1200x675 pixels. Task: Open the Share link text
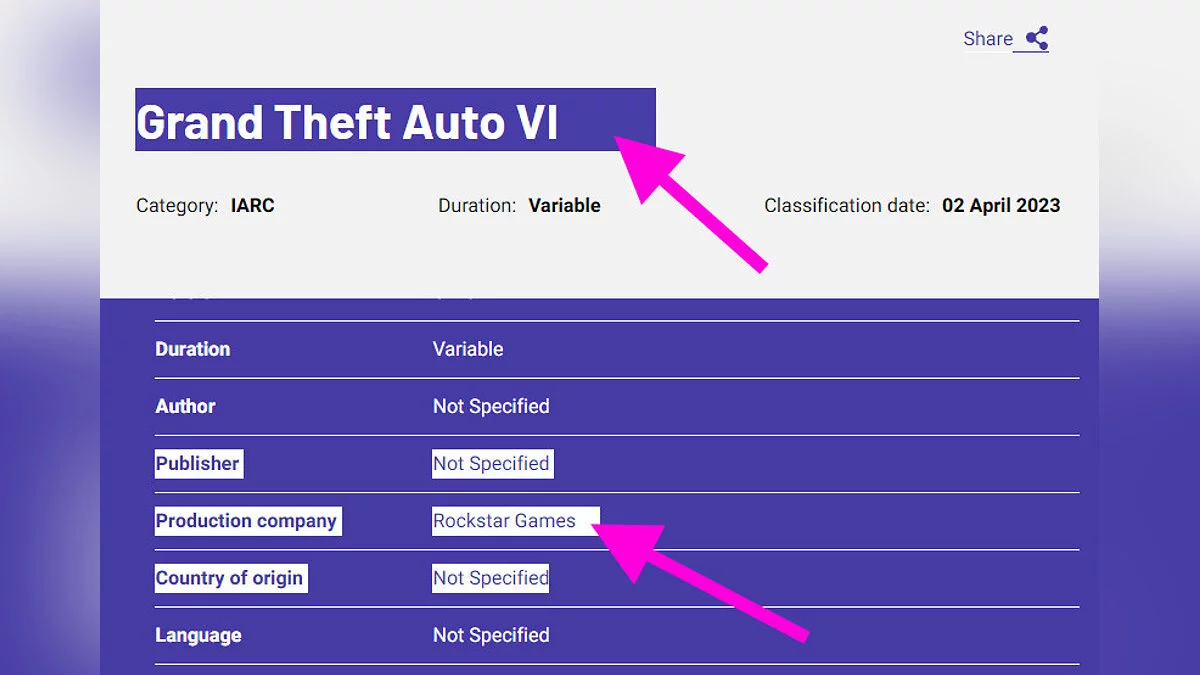(x=987, y=39)
